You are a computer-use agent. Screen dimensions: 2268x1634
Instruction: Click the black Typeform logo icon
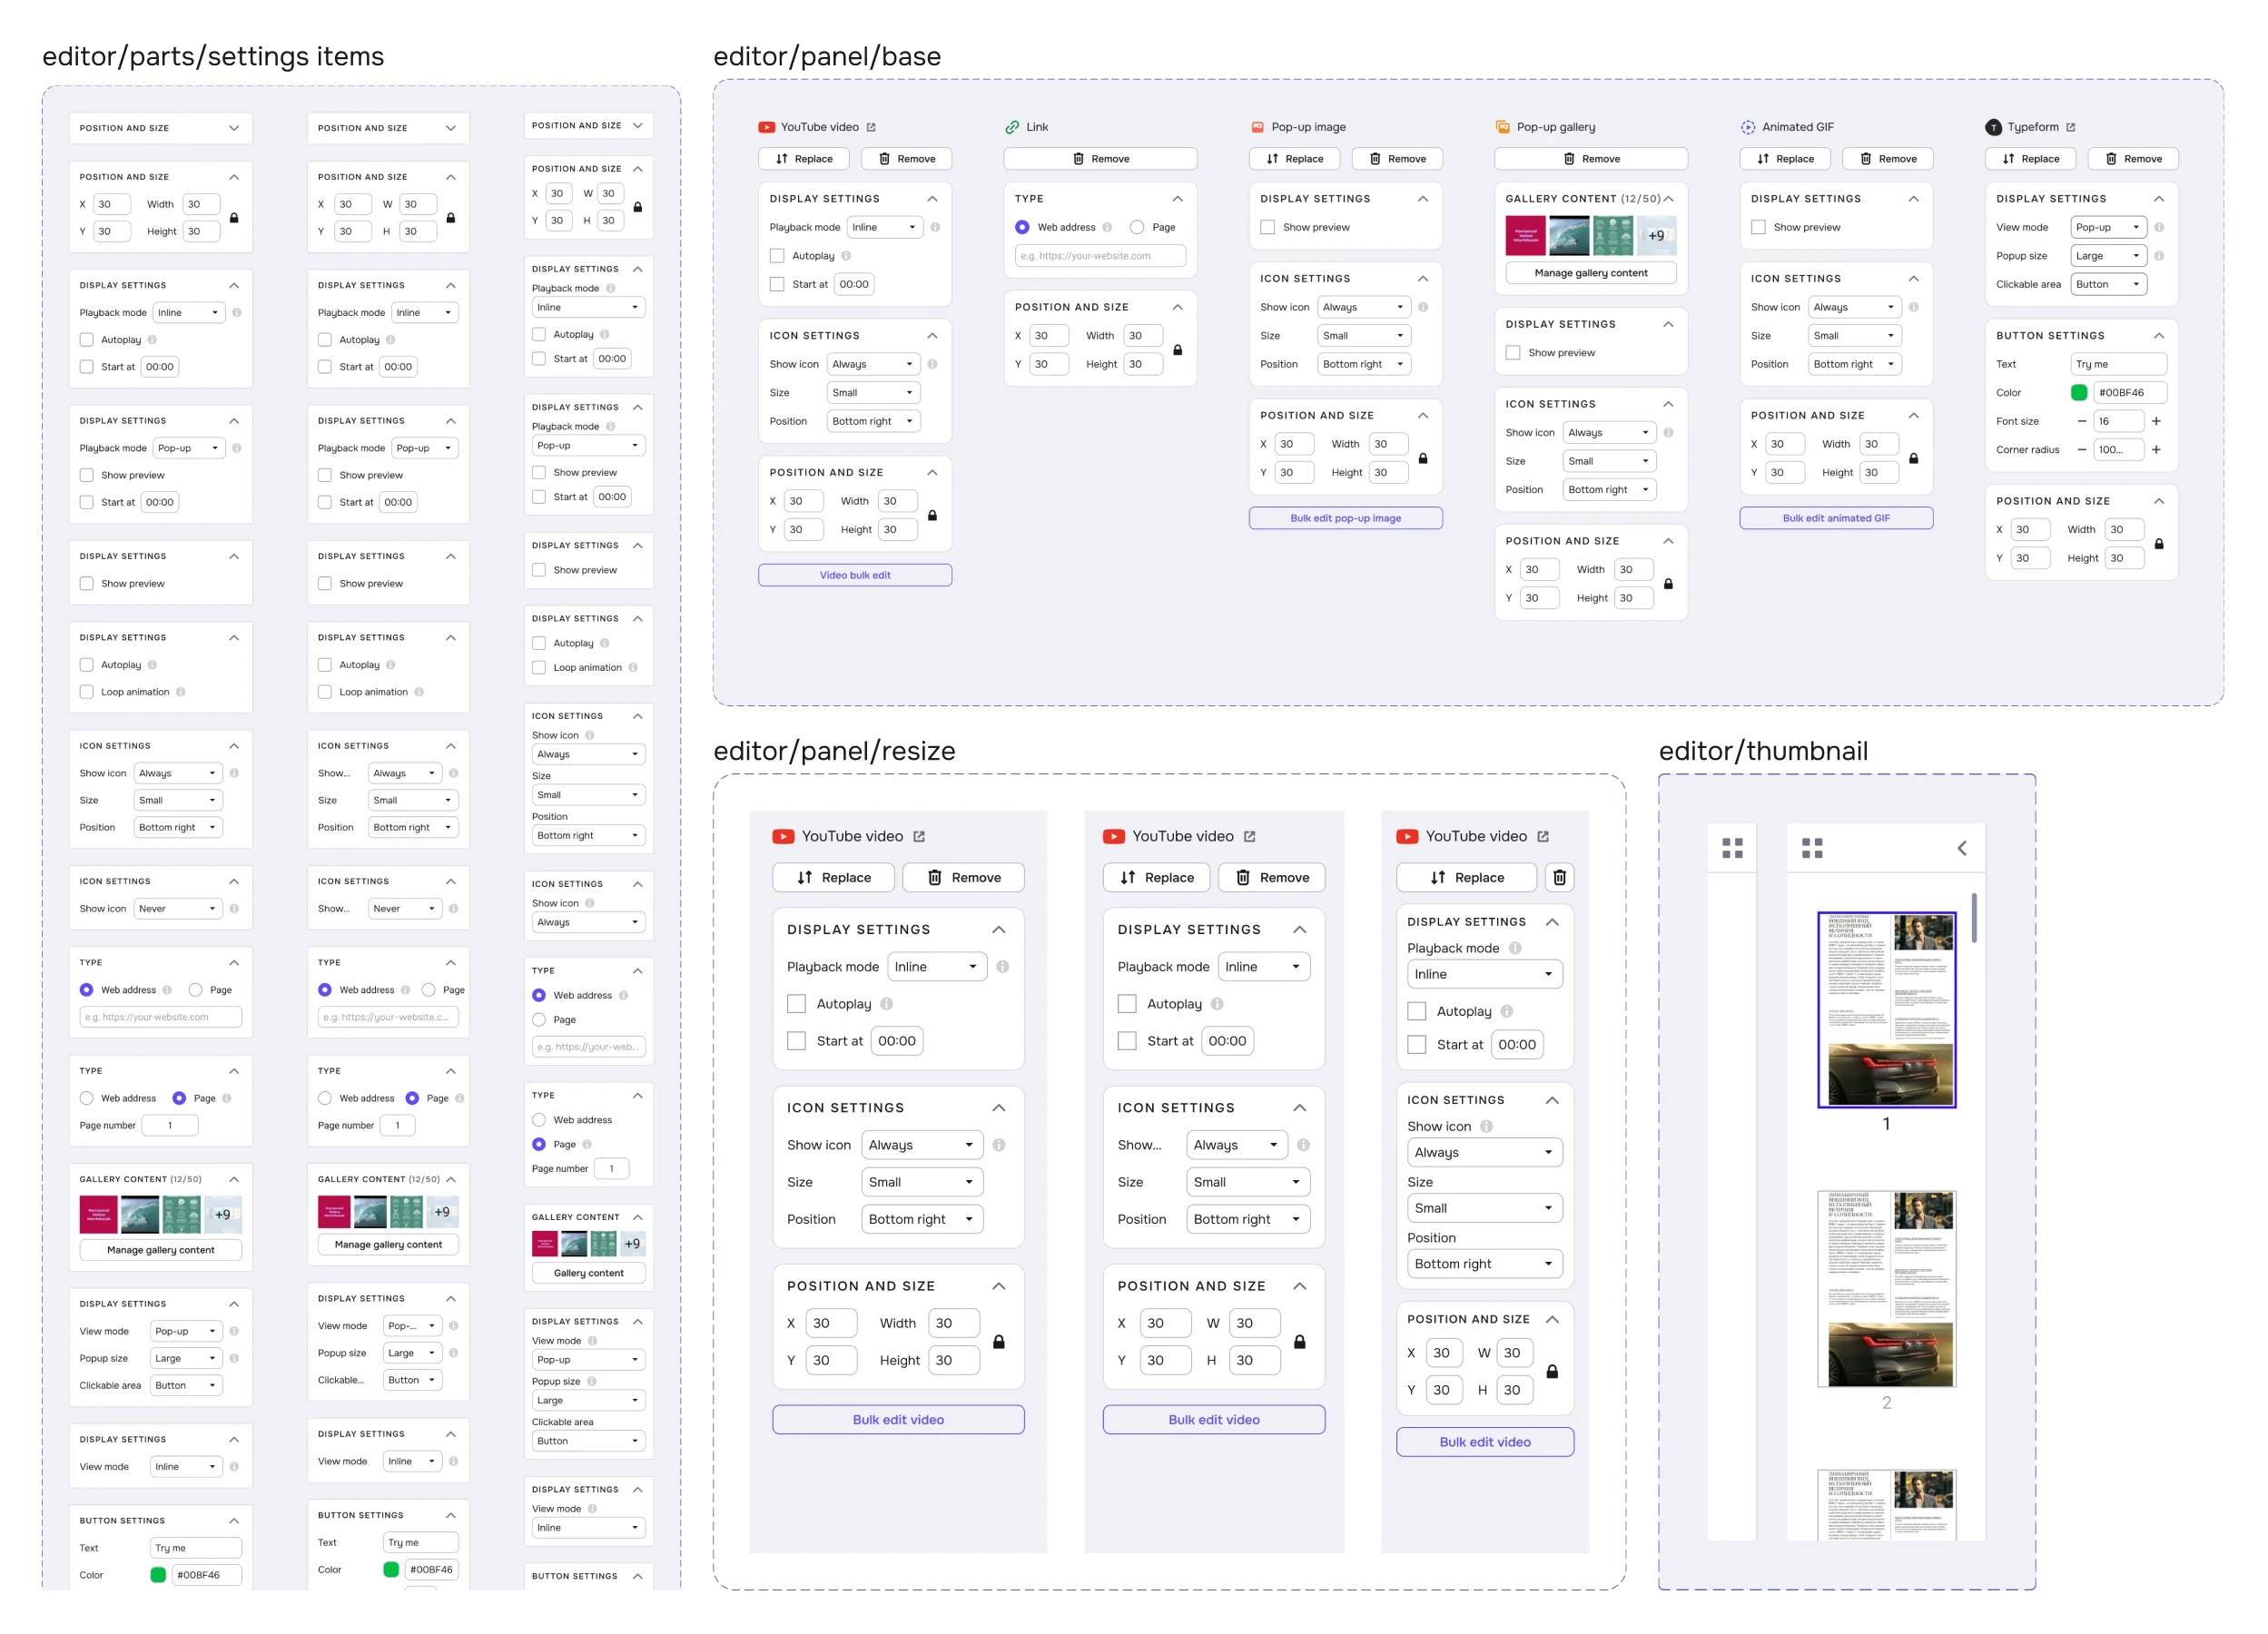[x=1993, y=127]
